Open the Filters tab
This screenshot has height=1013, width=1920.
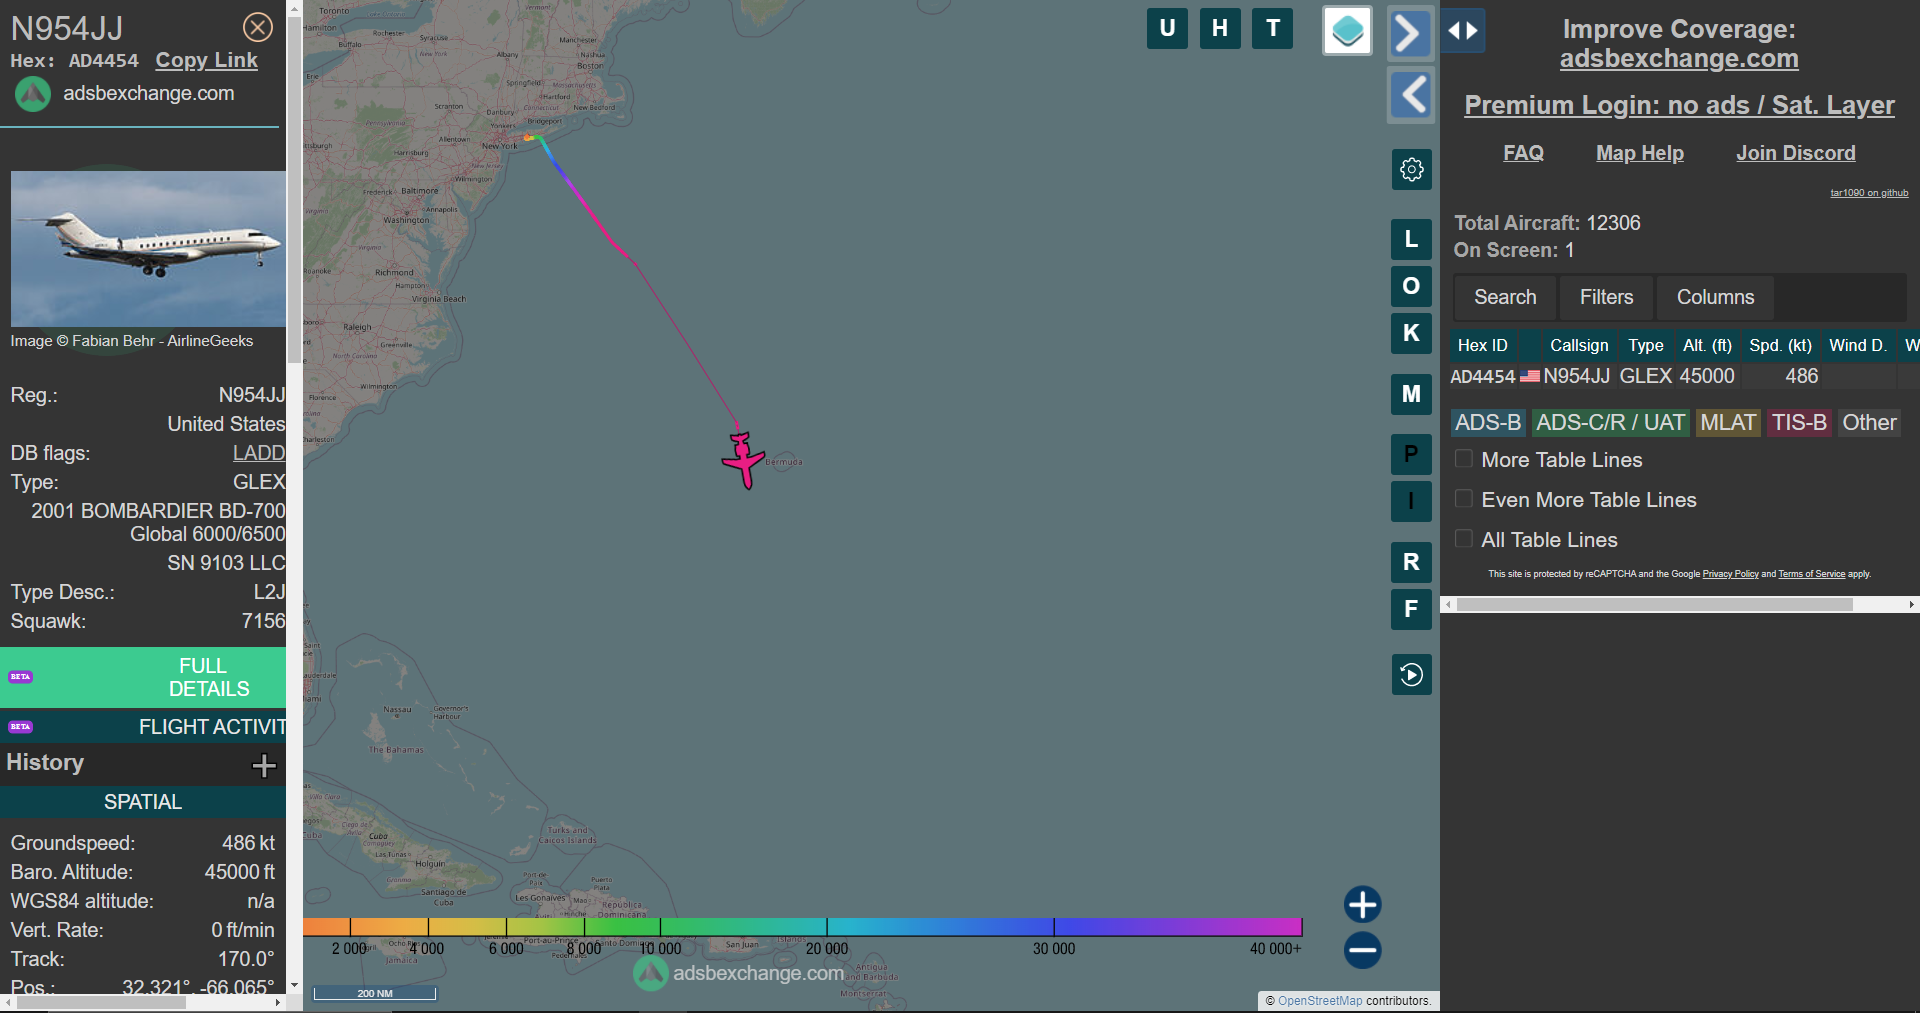click(x=1606, y=297)
